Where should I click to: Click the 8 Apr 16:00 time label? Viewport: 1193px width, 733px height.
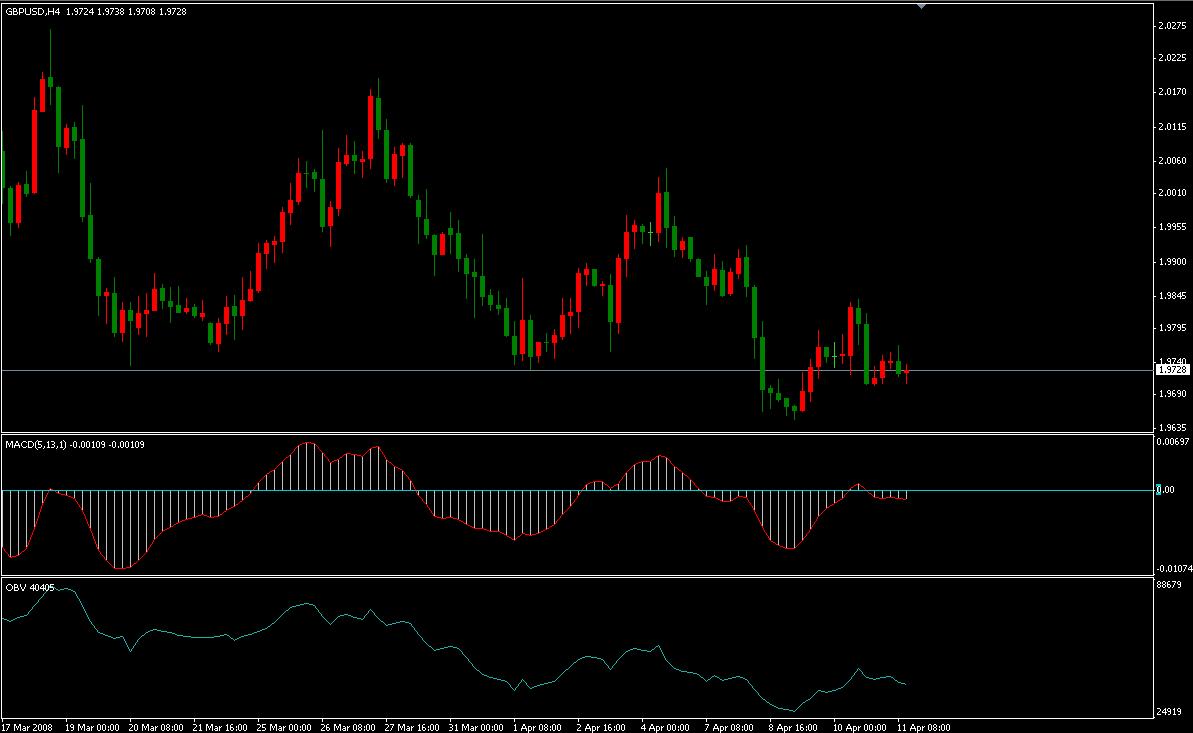(x=793, y=728)
